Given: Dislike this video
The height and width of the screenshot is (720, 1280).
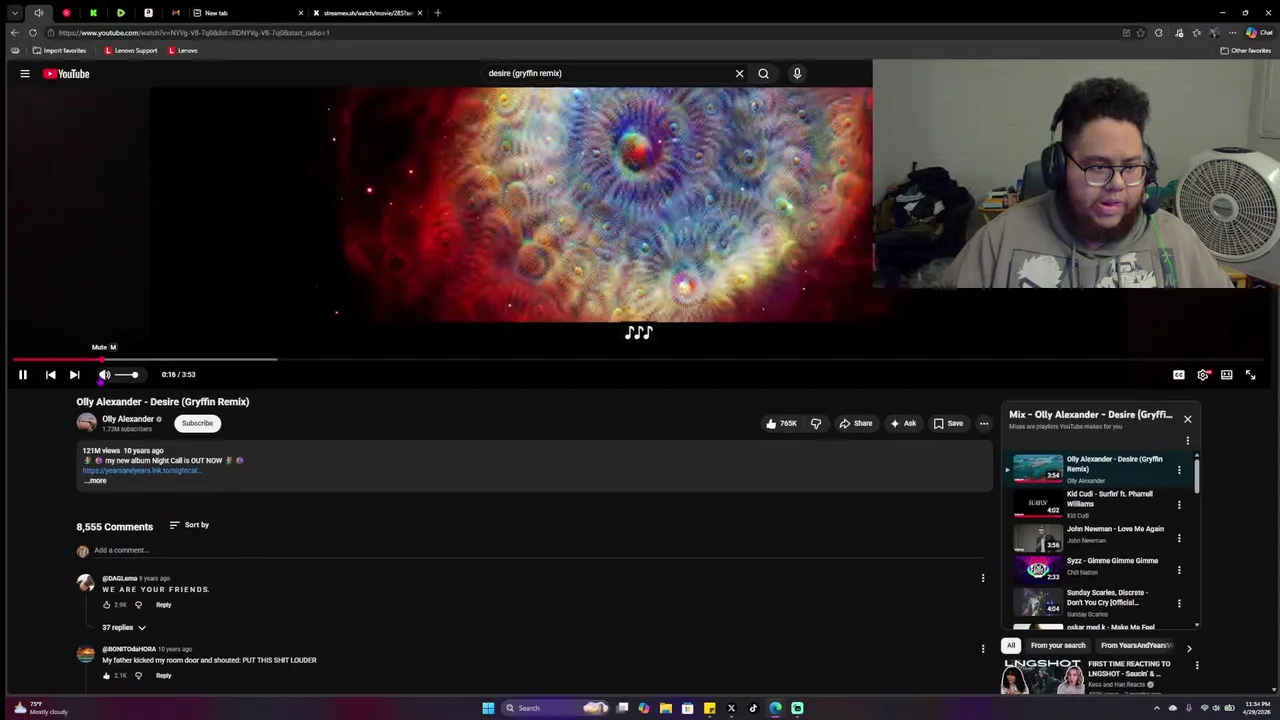Looking at the screenshot, I should 816,424.
